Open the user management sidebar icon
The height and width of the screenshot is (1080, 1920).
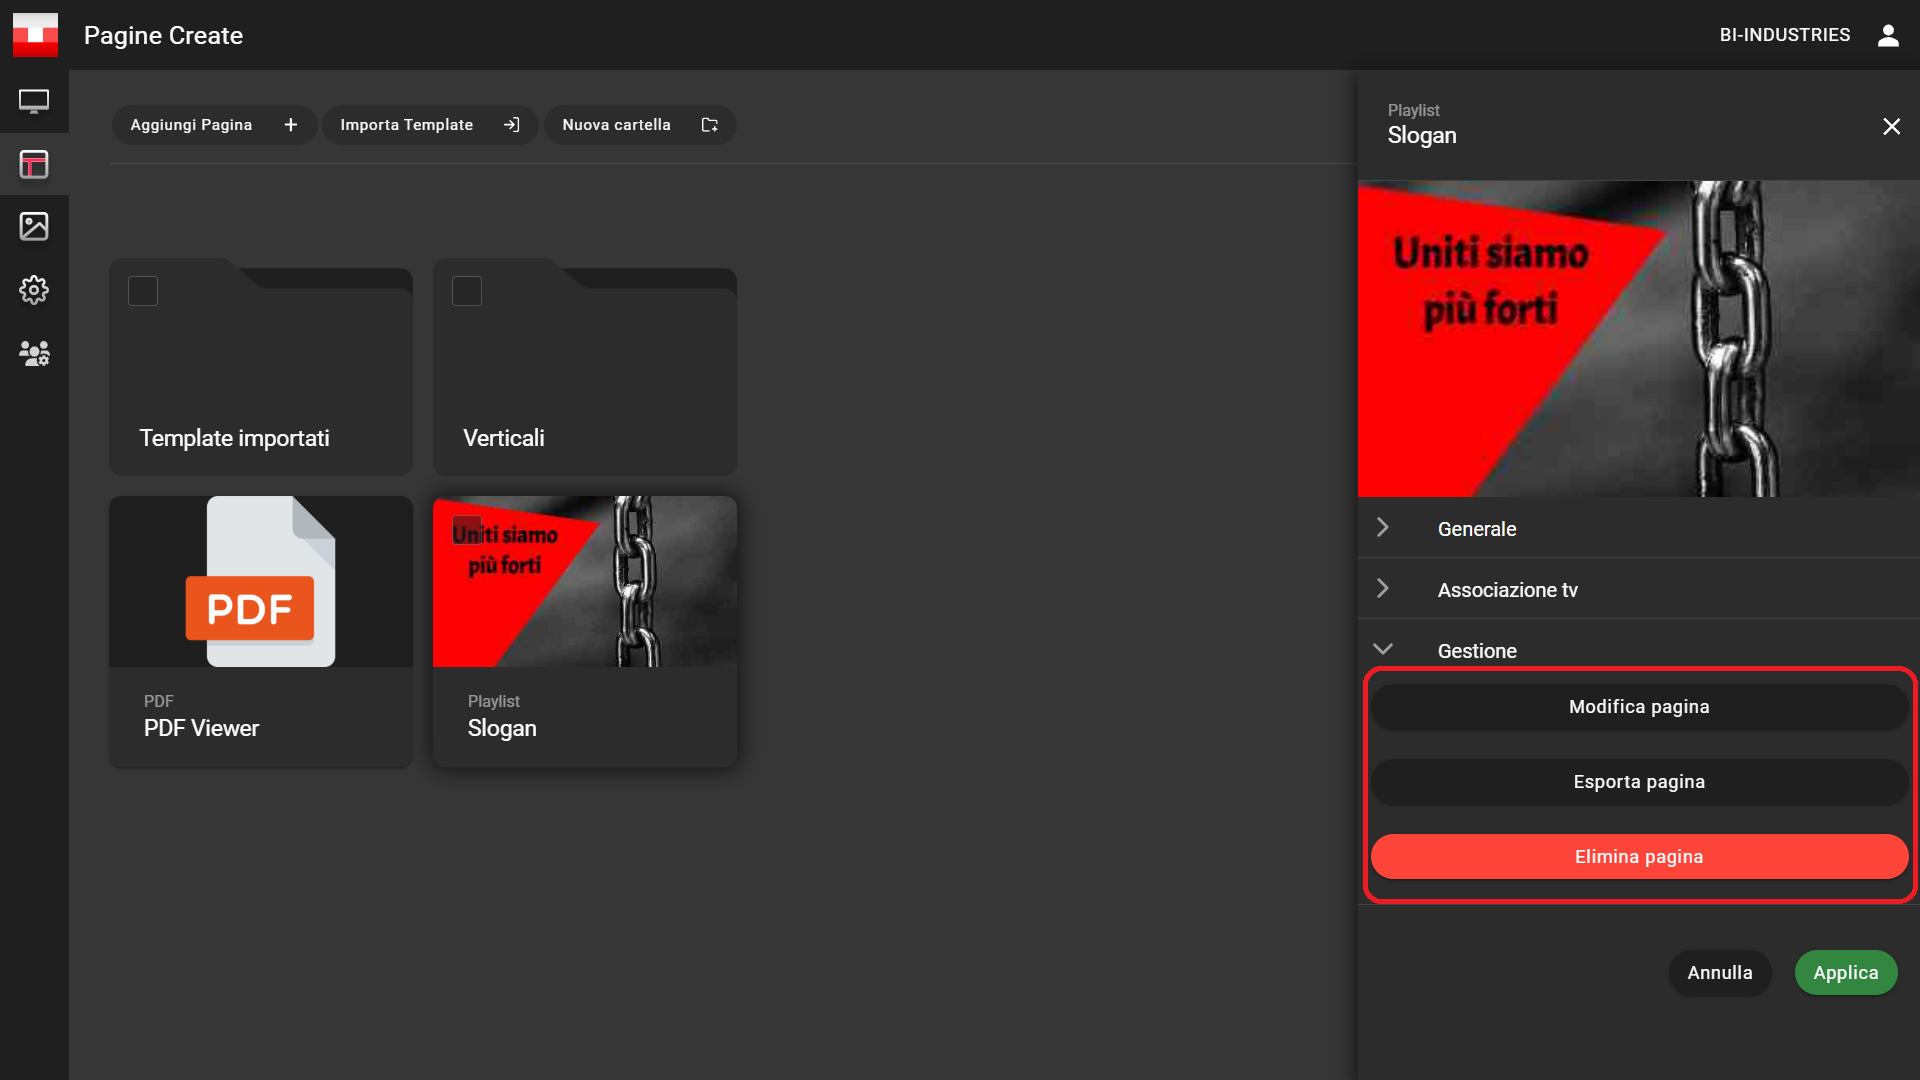click(x=34, y=353)
